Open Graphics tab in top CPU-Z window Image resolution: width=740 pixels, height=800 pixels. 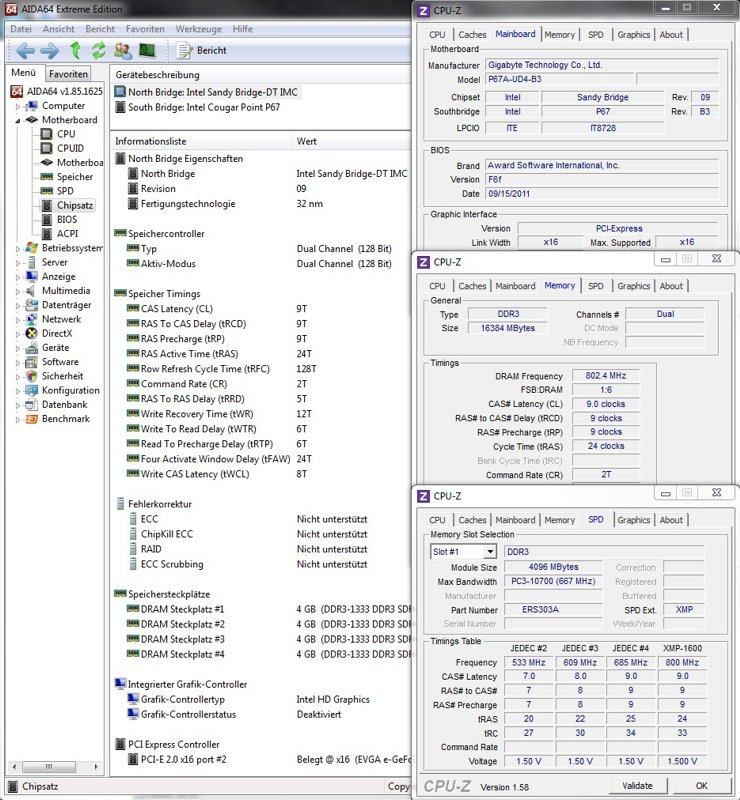coord(633,35)
